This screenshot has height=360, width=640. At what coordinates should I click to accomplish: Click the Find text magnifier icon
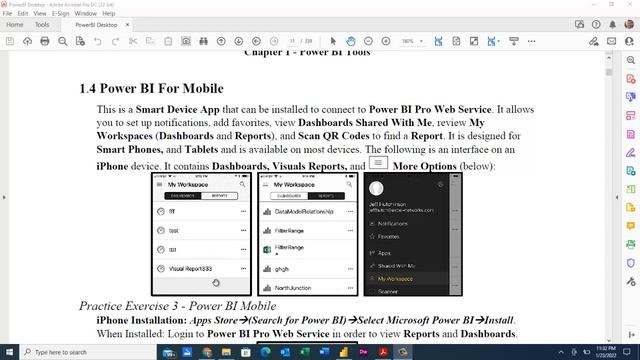[62, 41]
